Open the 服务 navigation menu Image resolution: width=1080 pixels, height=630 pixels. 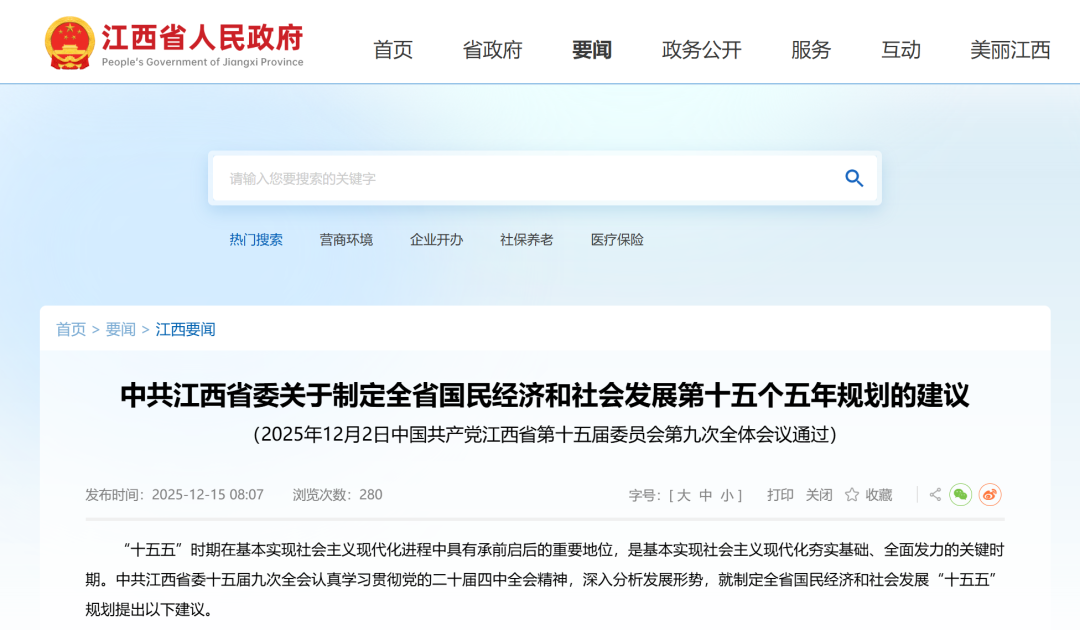(x=811, y=50)
